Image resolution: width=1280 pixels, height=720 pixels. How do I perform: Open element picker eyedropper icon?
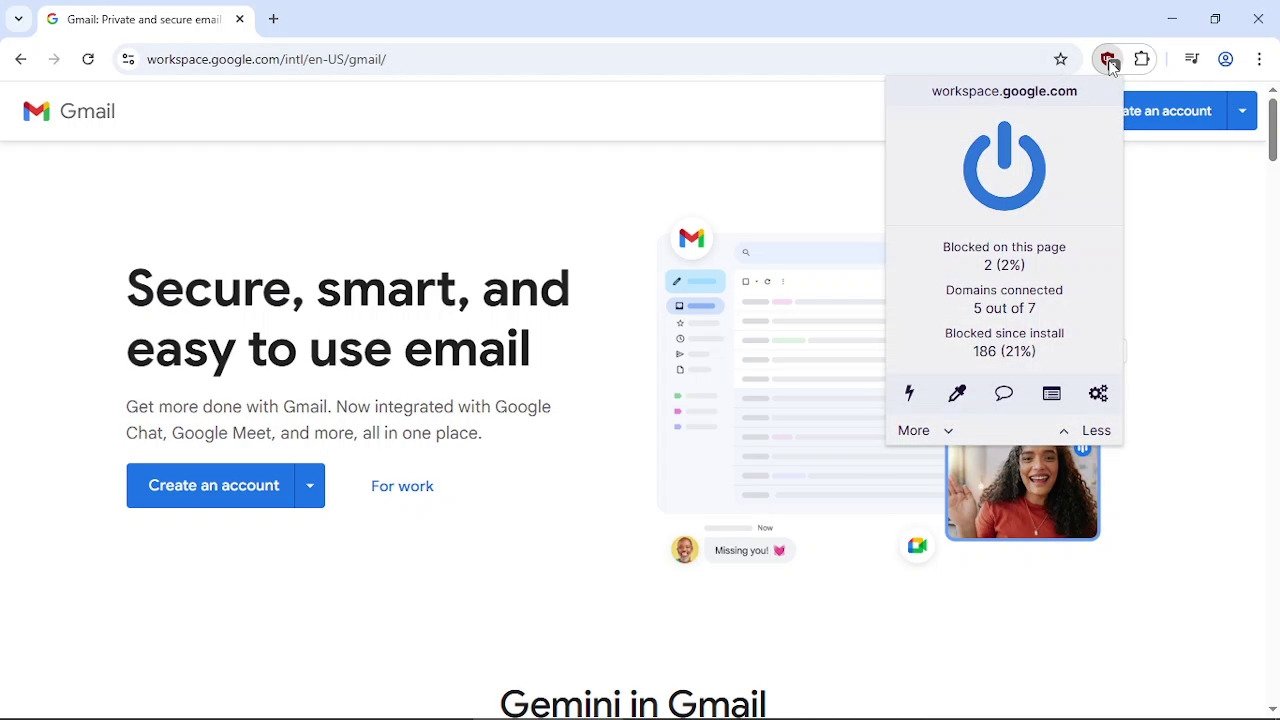point(957,394)
